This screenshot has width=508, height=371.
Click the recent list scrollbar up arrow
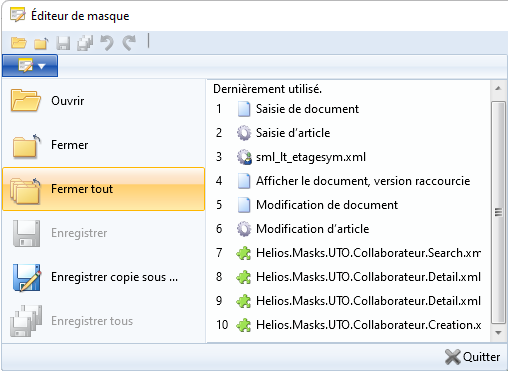pos(498,89)
